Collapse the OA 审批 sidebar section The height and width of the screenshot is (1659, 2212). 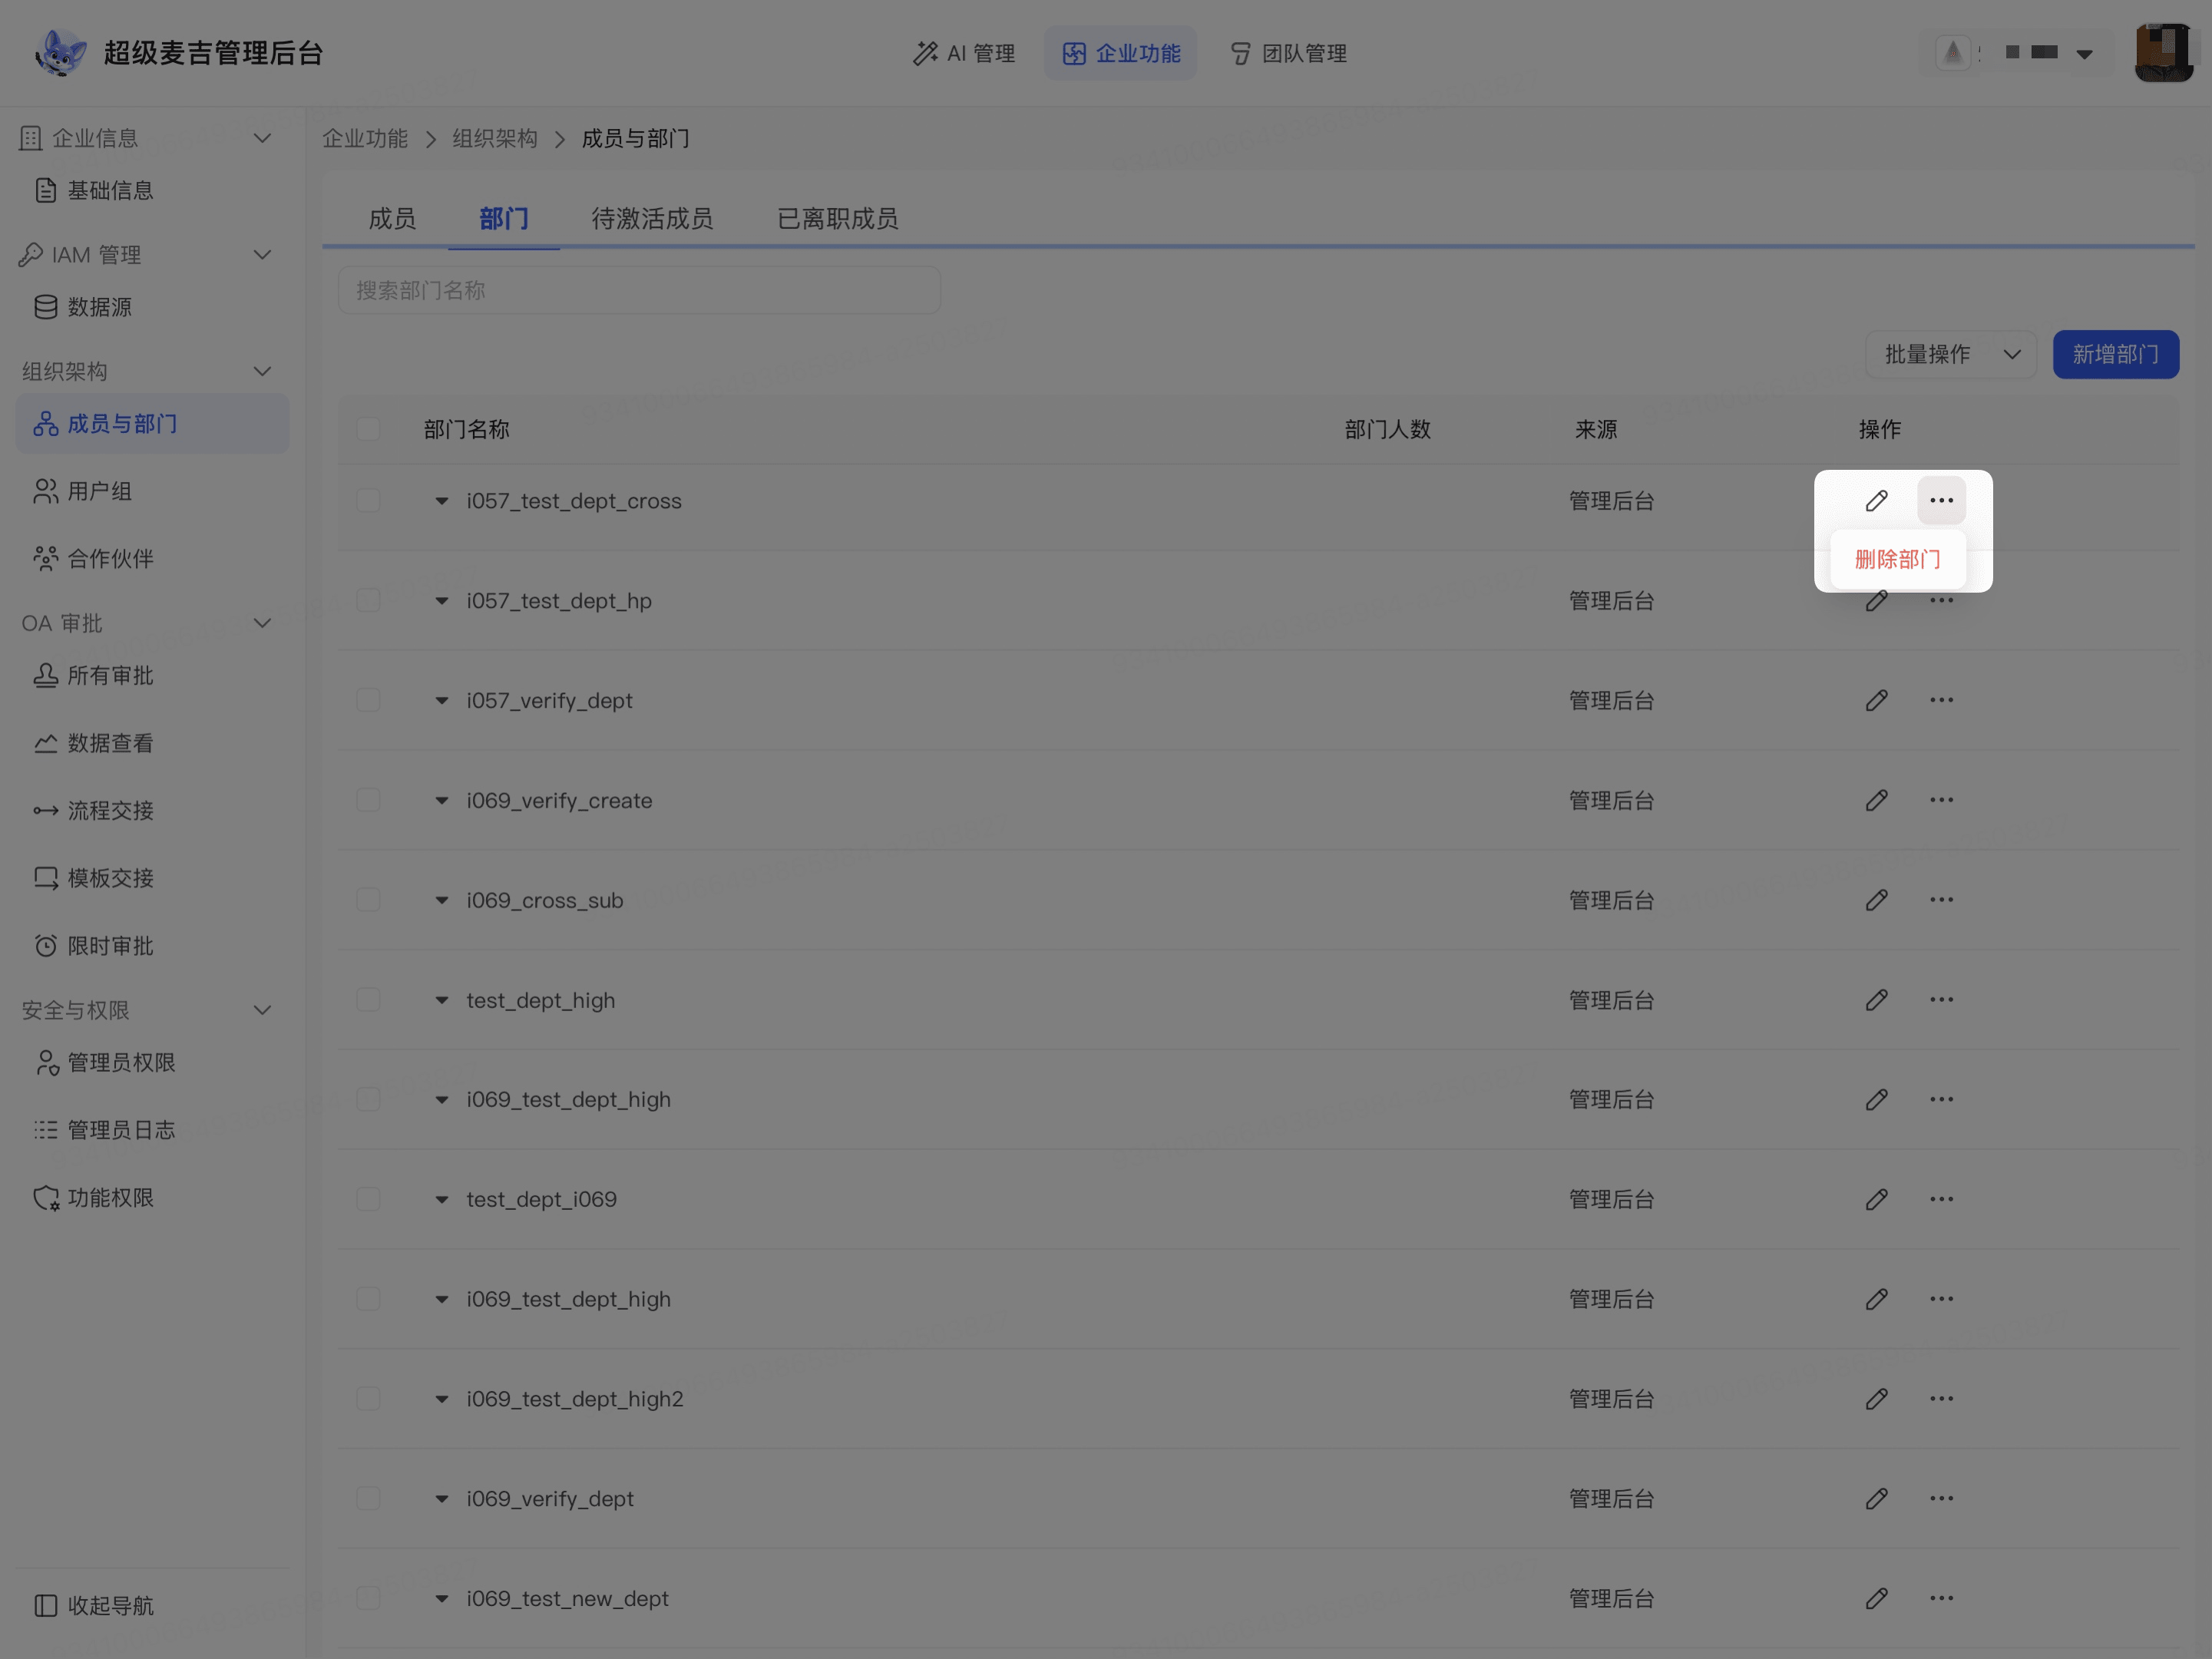click(262, 623)
